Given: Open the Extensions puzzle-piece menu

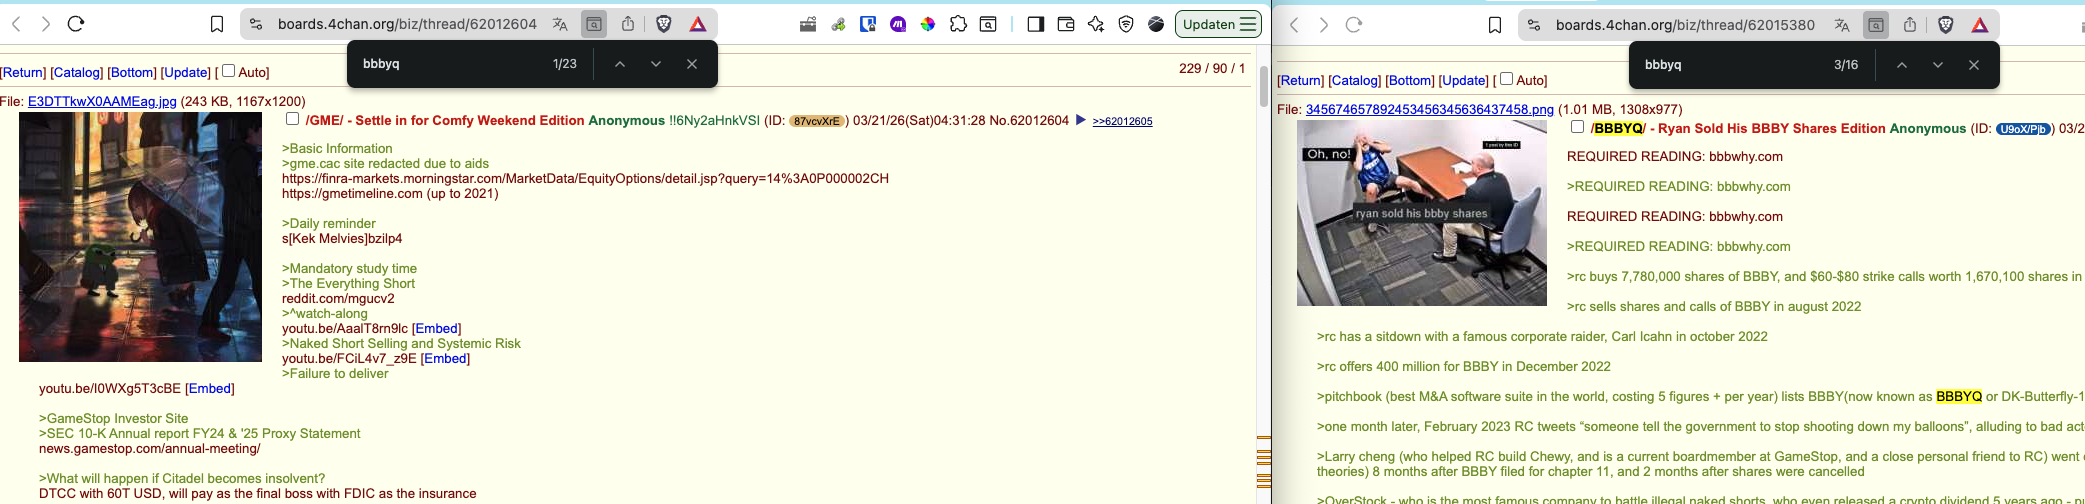Looking at the screenshot, I should point(958,24).
